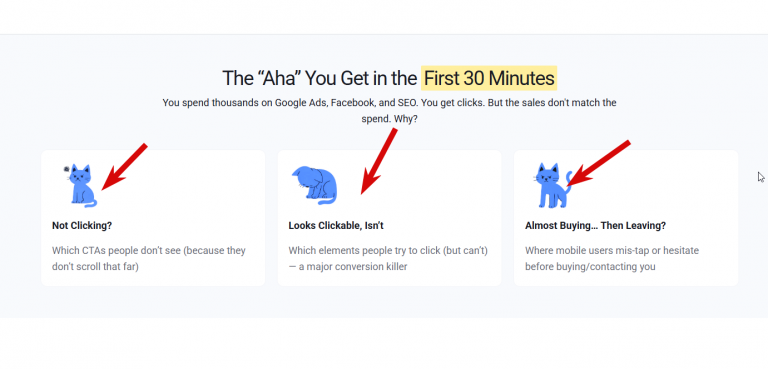Click the red arrow in the middle card
This screenshot has height=369, width=768.
click(x=379, y=161)
